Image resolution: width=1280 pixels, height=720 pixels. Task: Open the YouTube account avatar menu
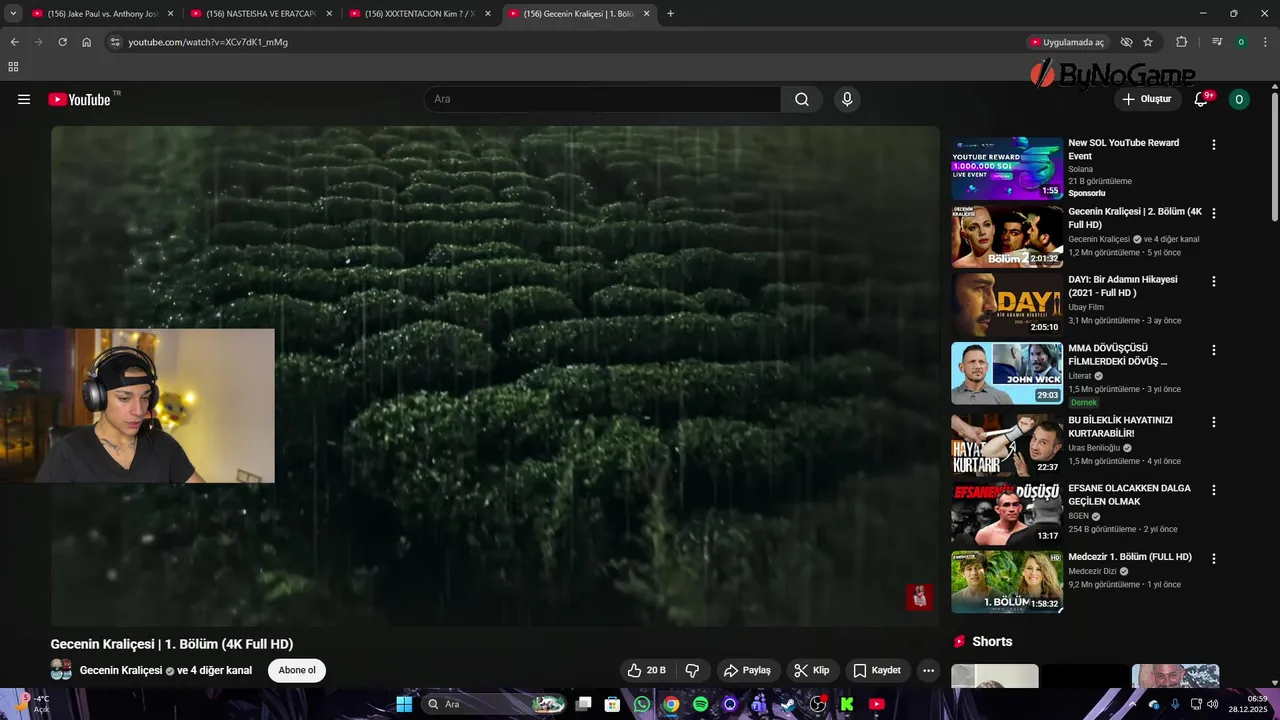(1239, 99)
